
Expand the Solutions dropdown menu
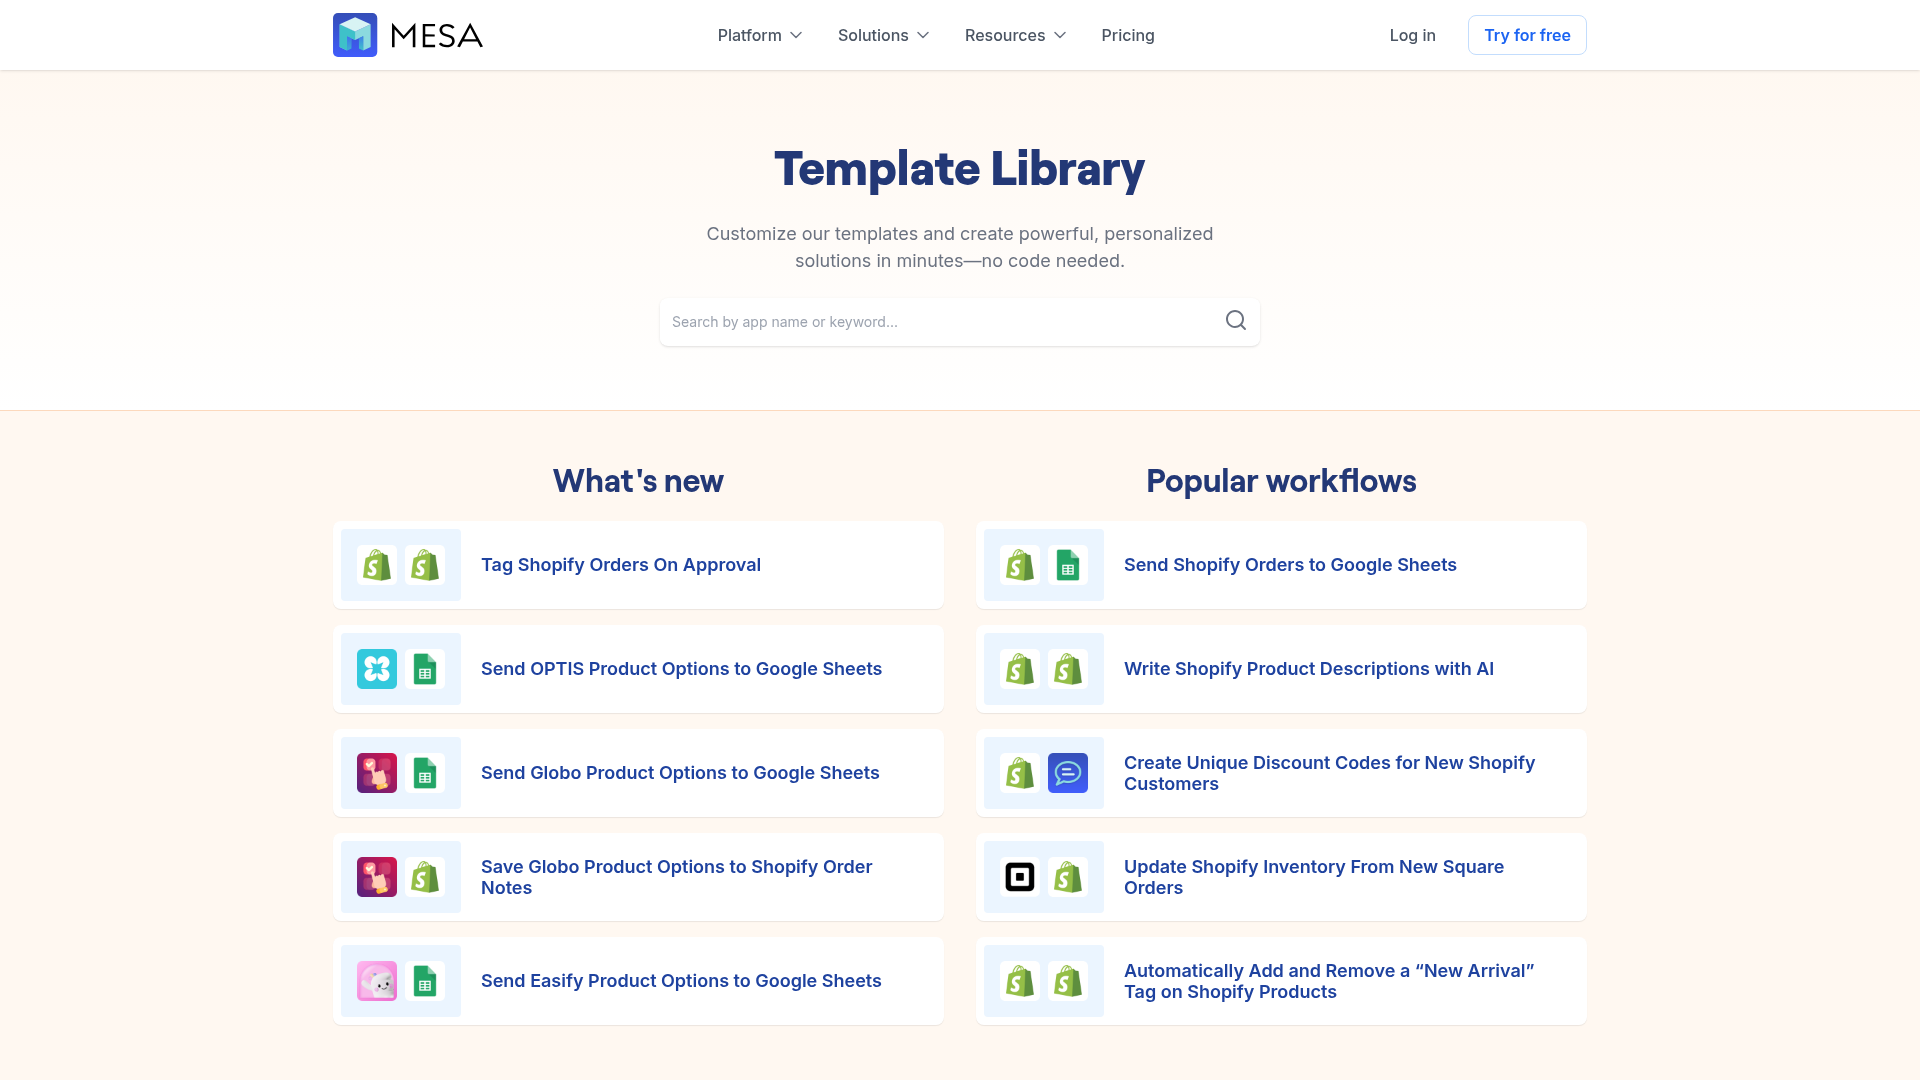pos(884,35)
